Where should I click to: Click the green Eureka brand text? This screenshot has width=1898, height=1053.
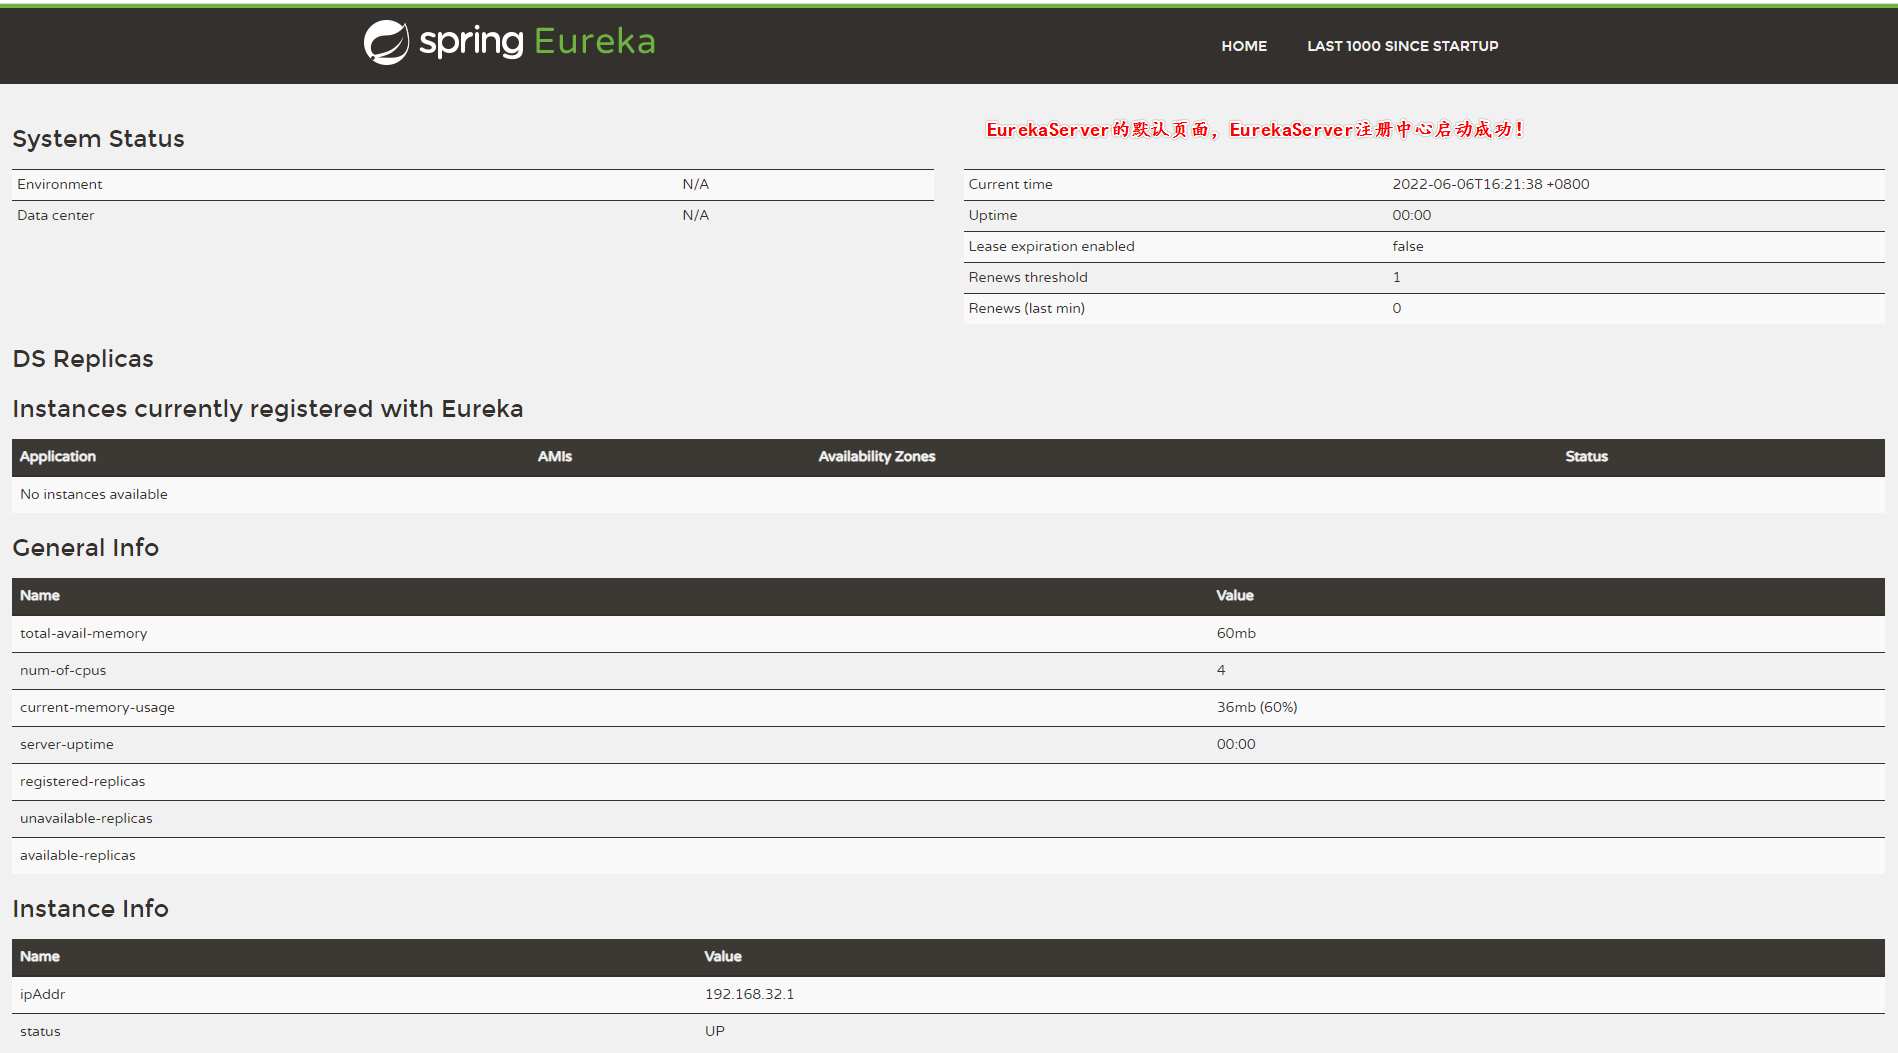(594, 42)
